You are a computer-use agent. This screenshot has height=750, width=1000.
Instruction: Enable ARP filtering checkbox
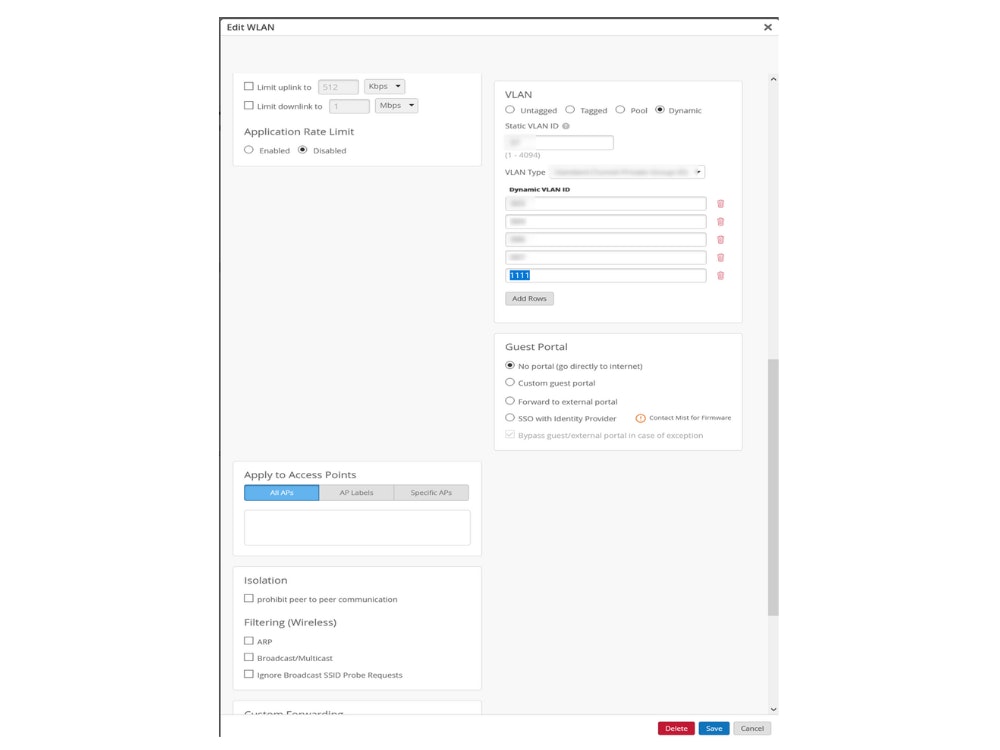coord(249,641)
